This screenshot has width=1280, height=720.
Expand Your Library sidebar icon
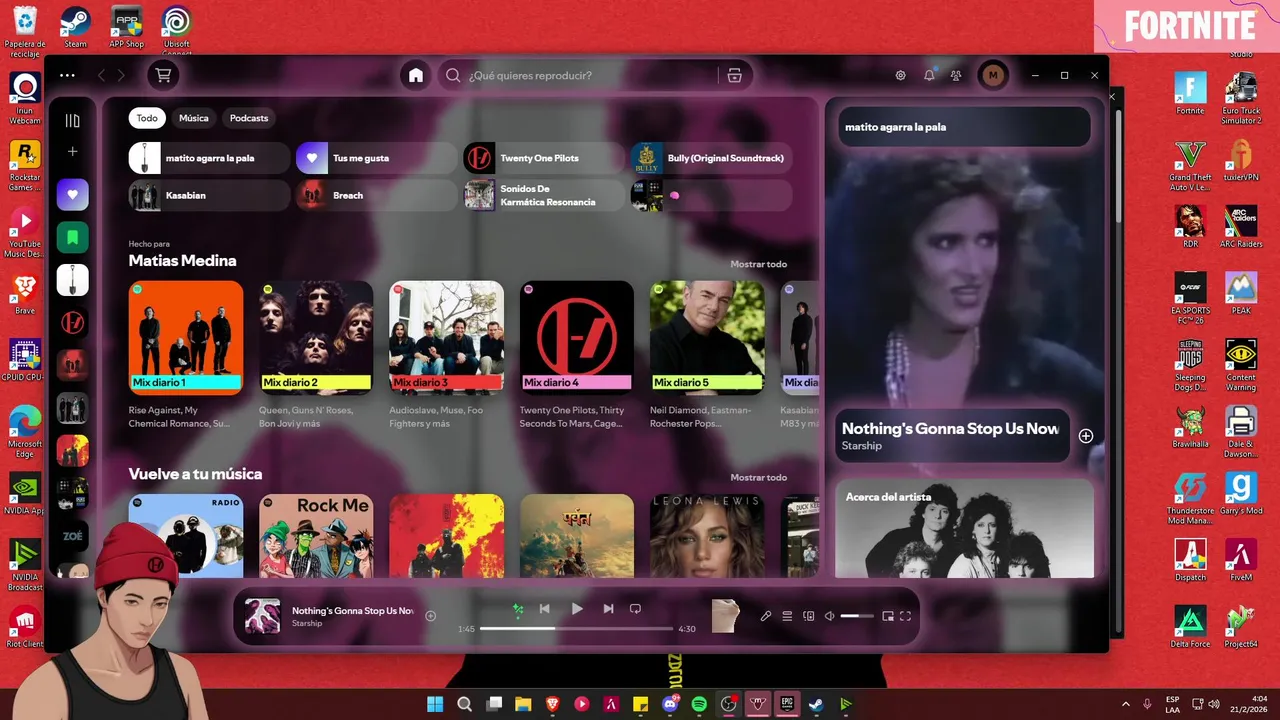coord(72,121)
